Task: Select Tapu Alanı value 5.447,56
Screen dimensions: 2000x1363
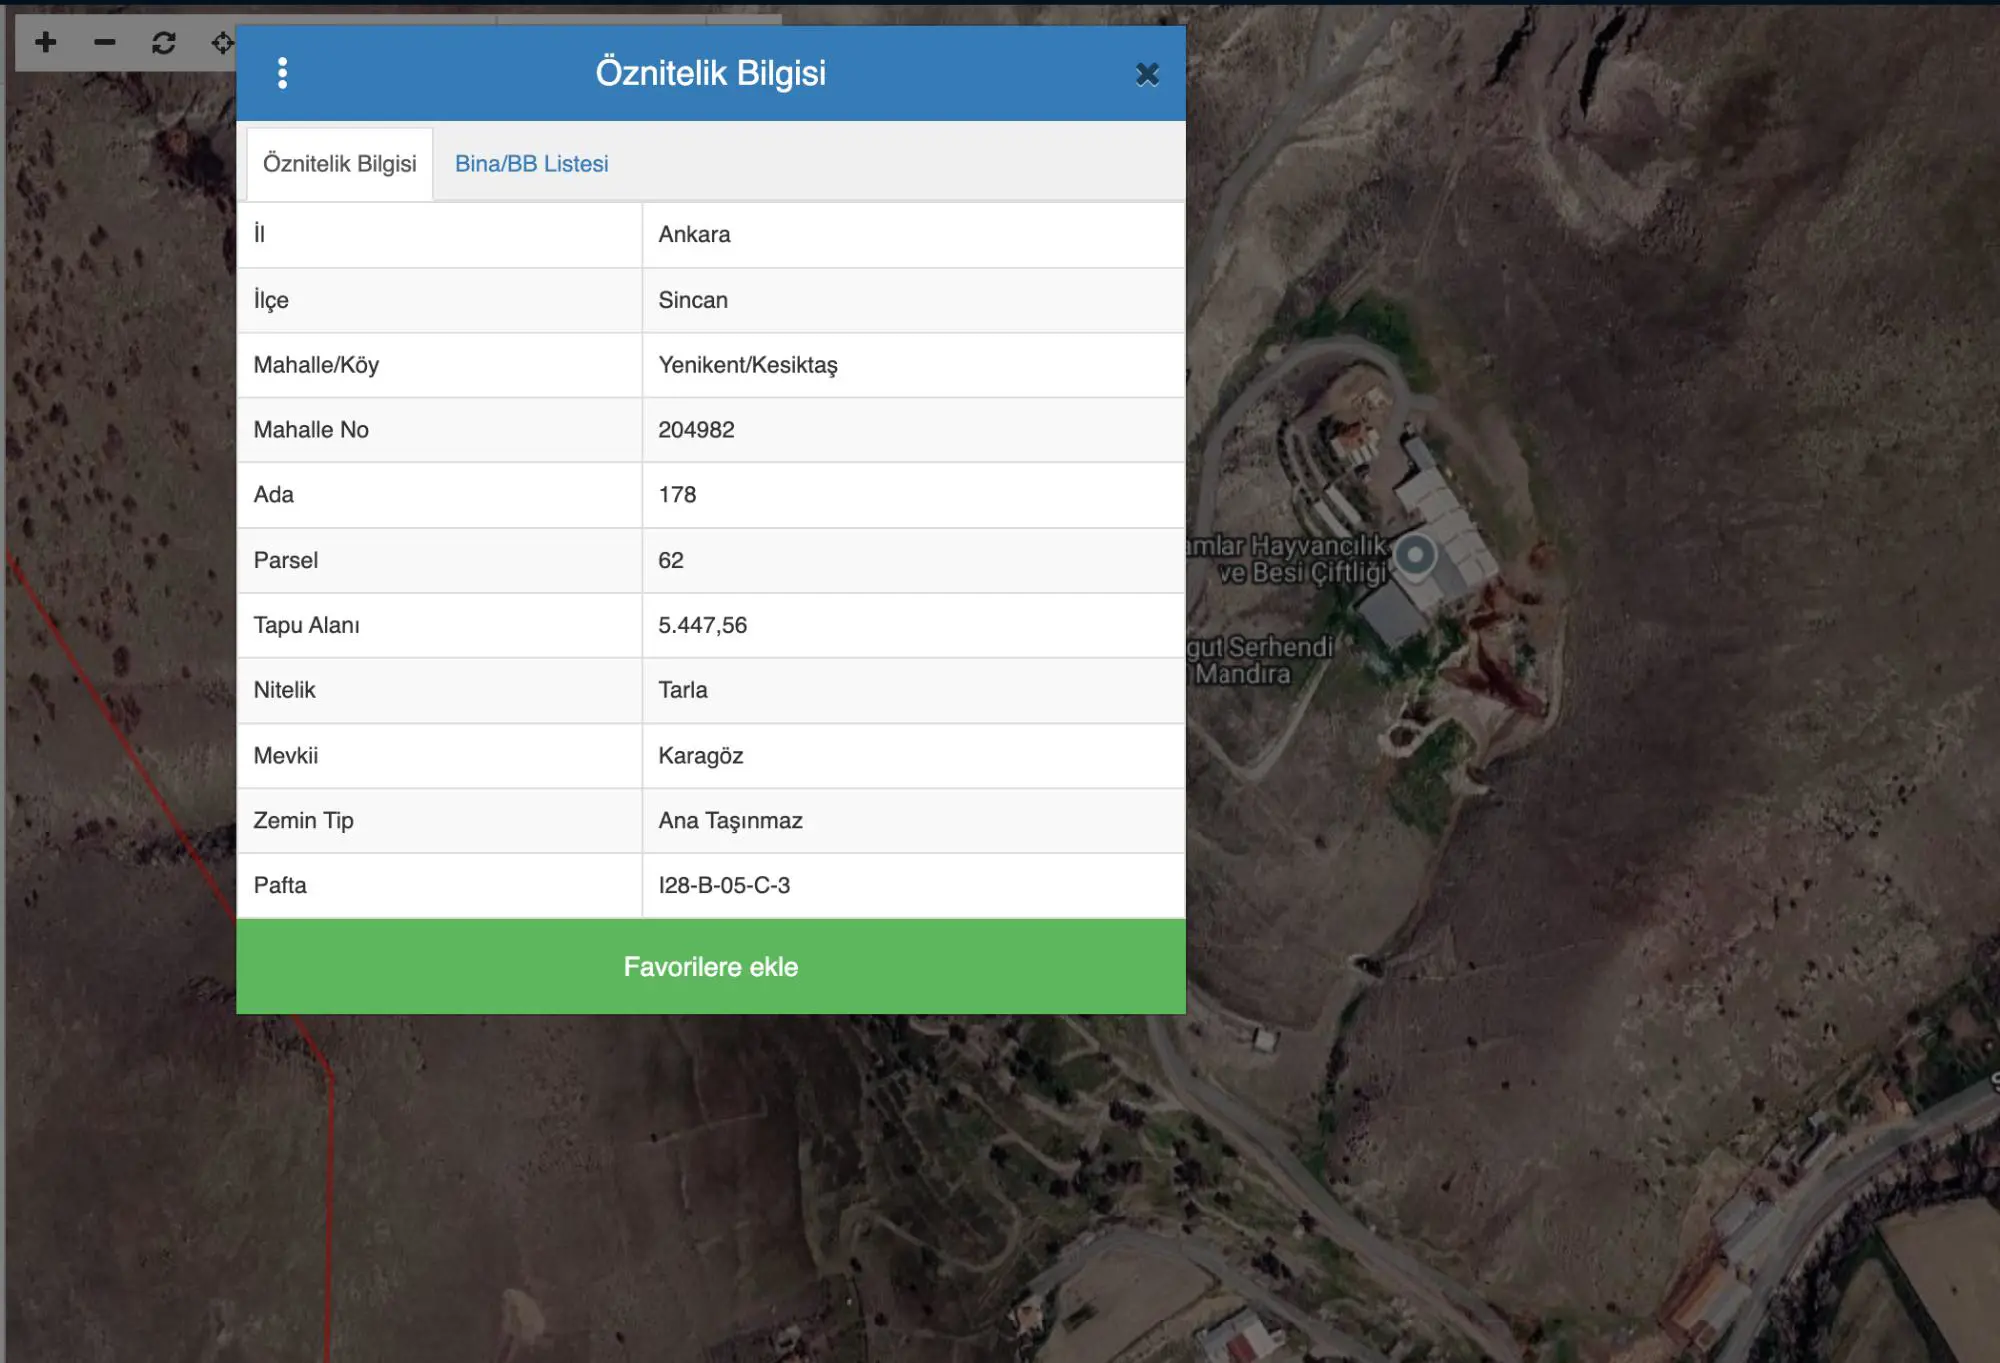Action: 702,625
